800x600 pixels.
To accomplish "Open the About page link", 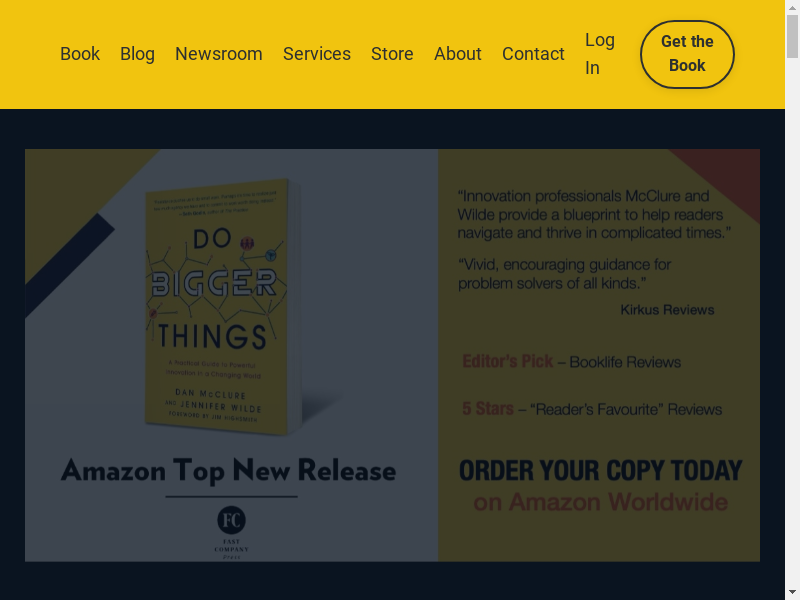I will point(458,54).
